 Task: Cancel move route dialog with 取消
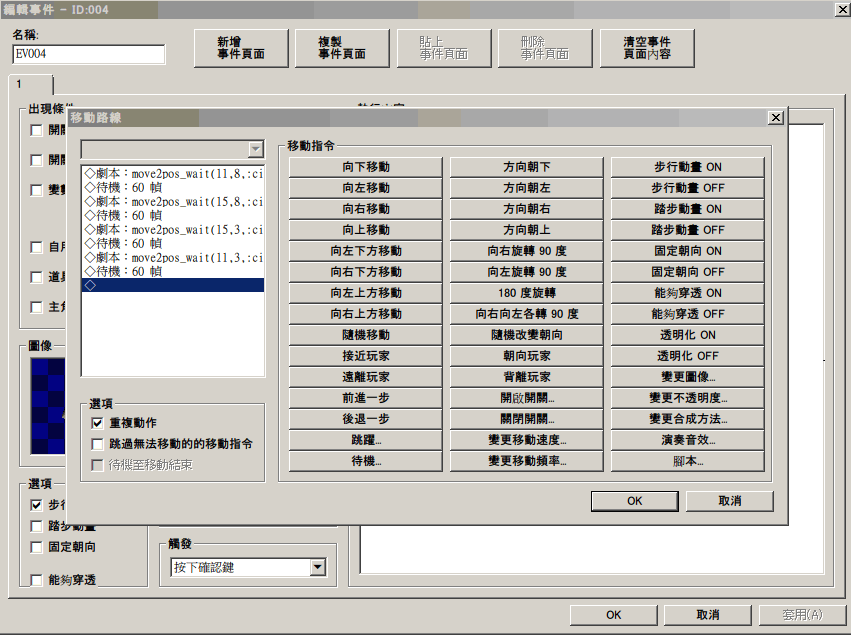coord(729,501)
